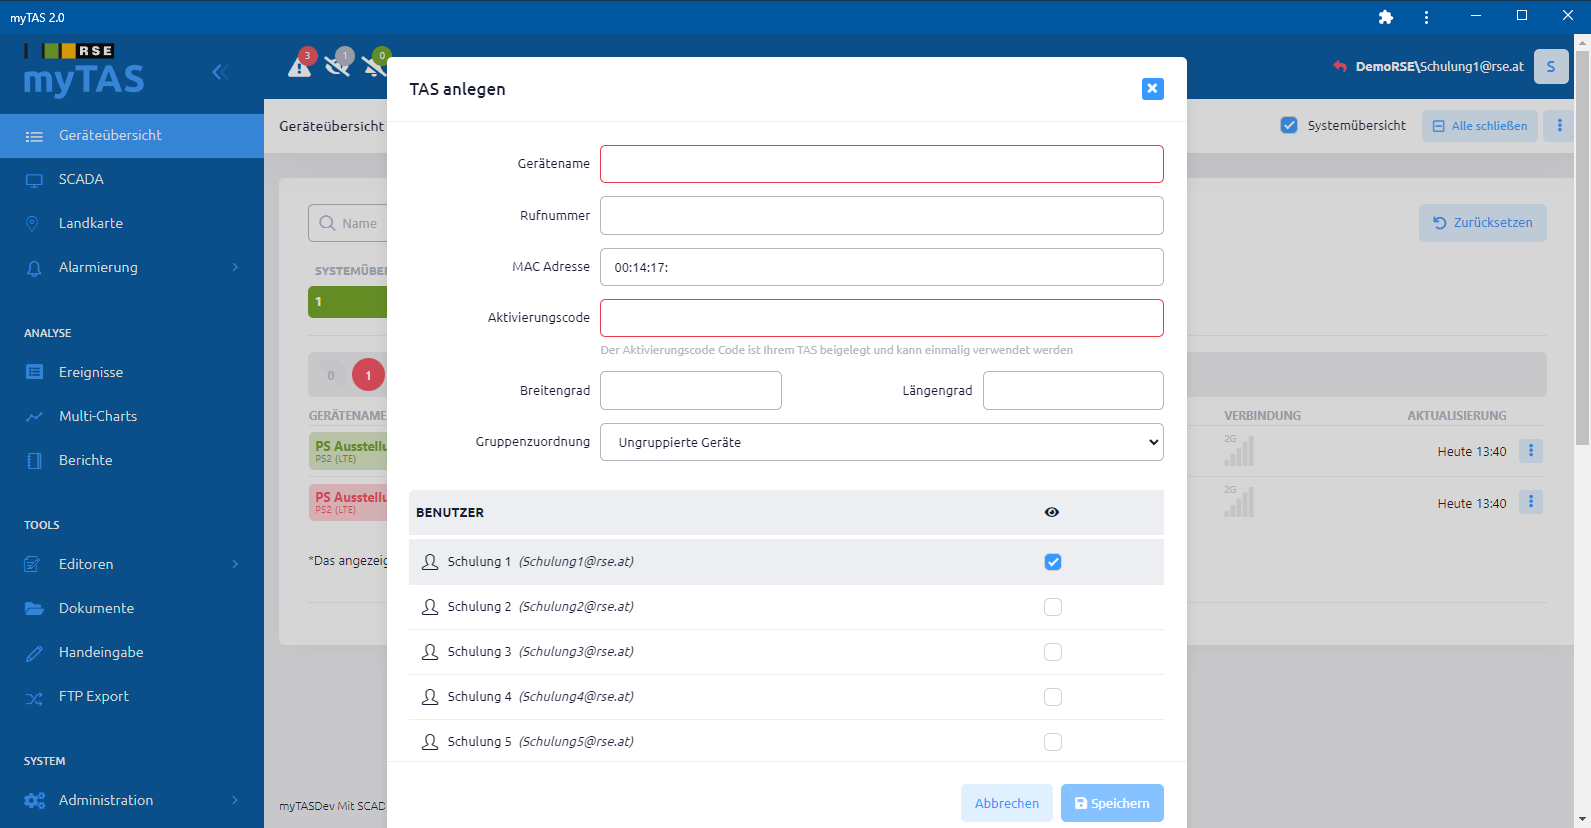
Task: Click the SCADA monitor icon
Action: [34, 180]
